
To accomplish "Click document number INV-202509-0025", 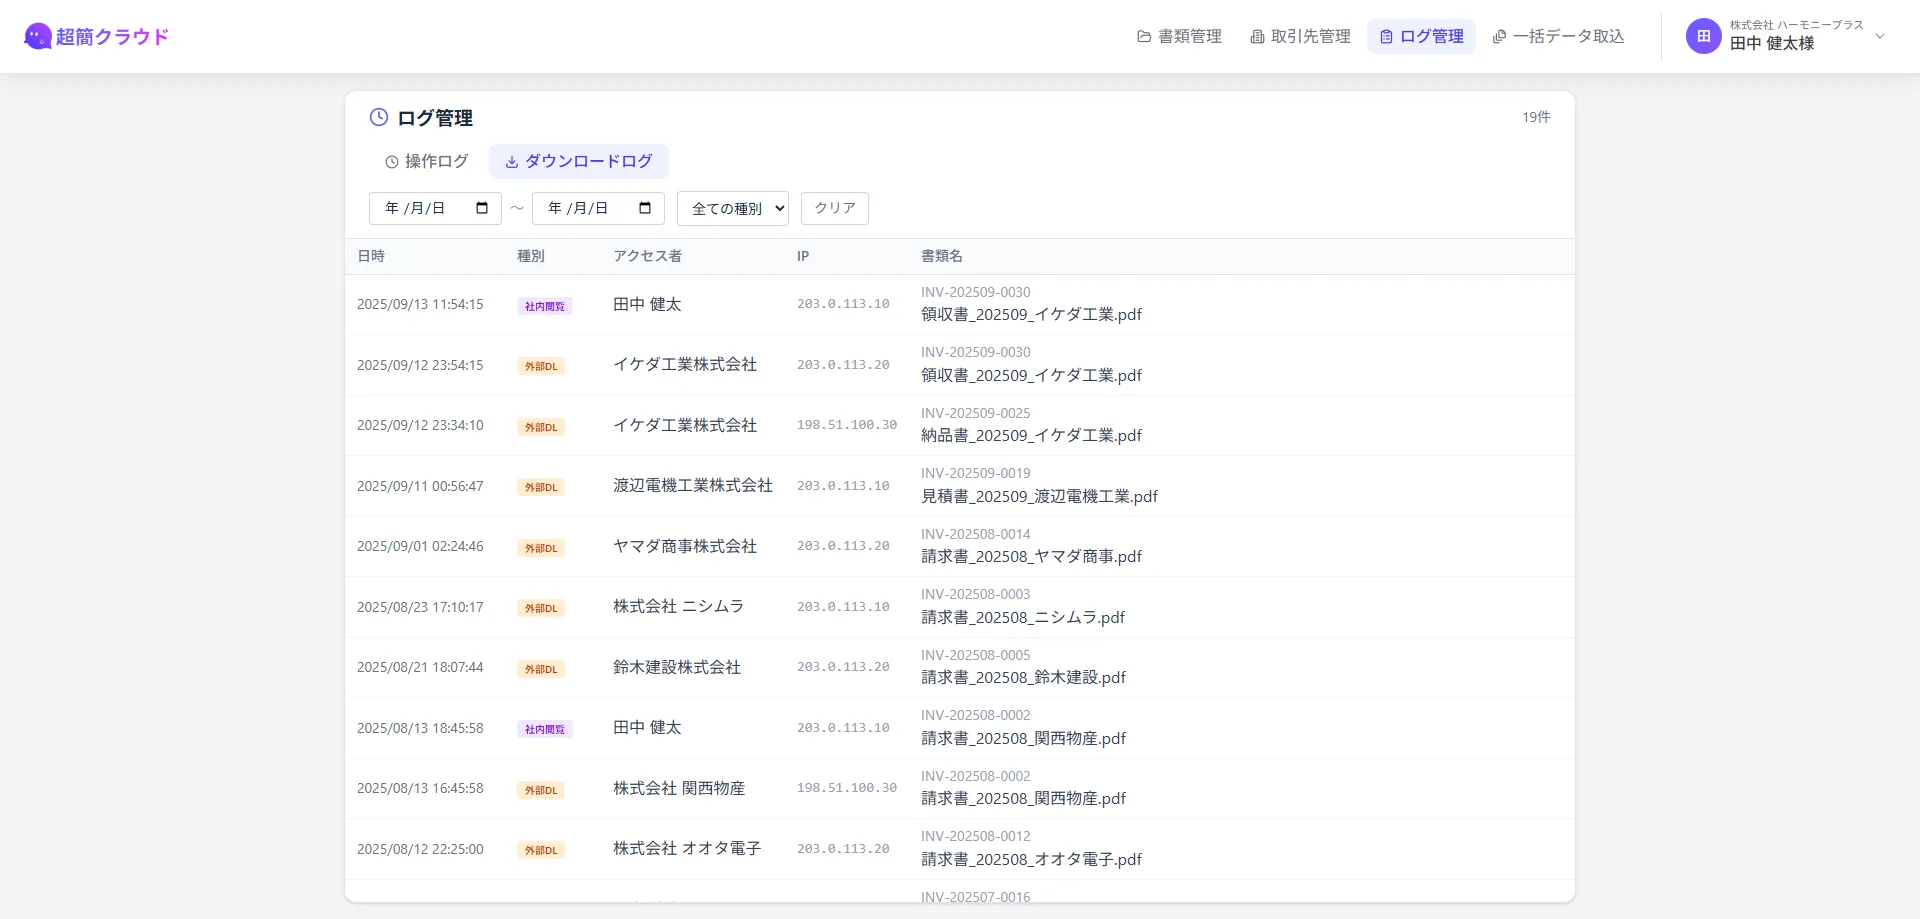I will [975, 413].
